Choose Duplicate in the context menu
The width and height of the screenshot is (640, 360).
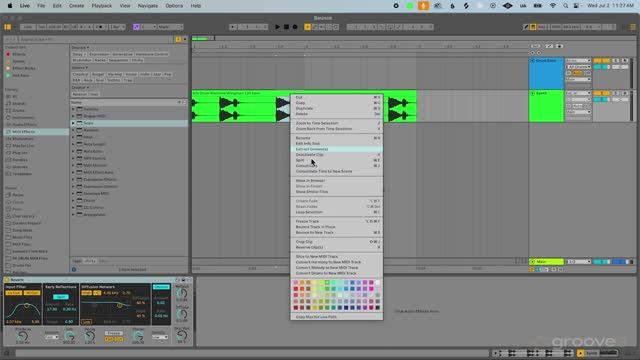[x=337, y=108]
